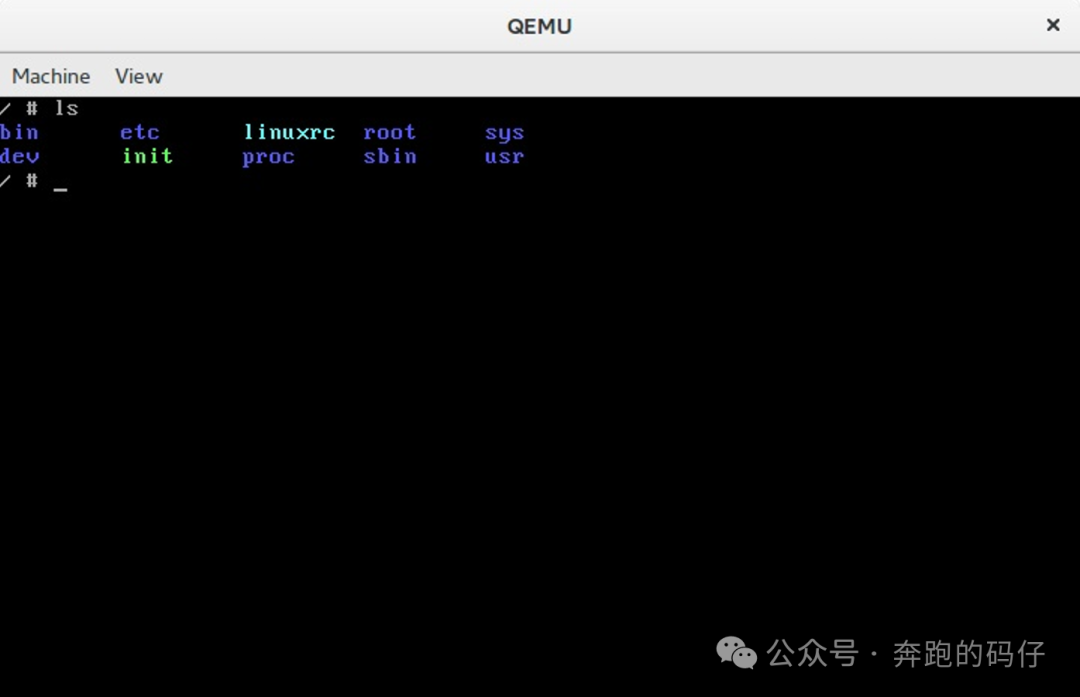Select the proc directory text
The image size is (1080, 697).
pos(268,156)
